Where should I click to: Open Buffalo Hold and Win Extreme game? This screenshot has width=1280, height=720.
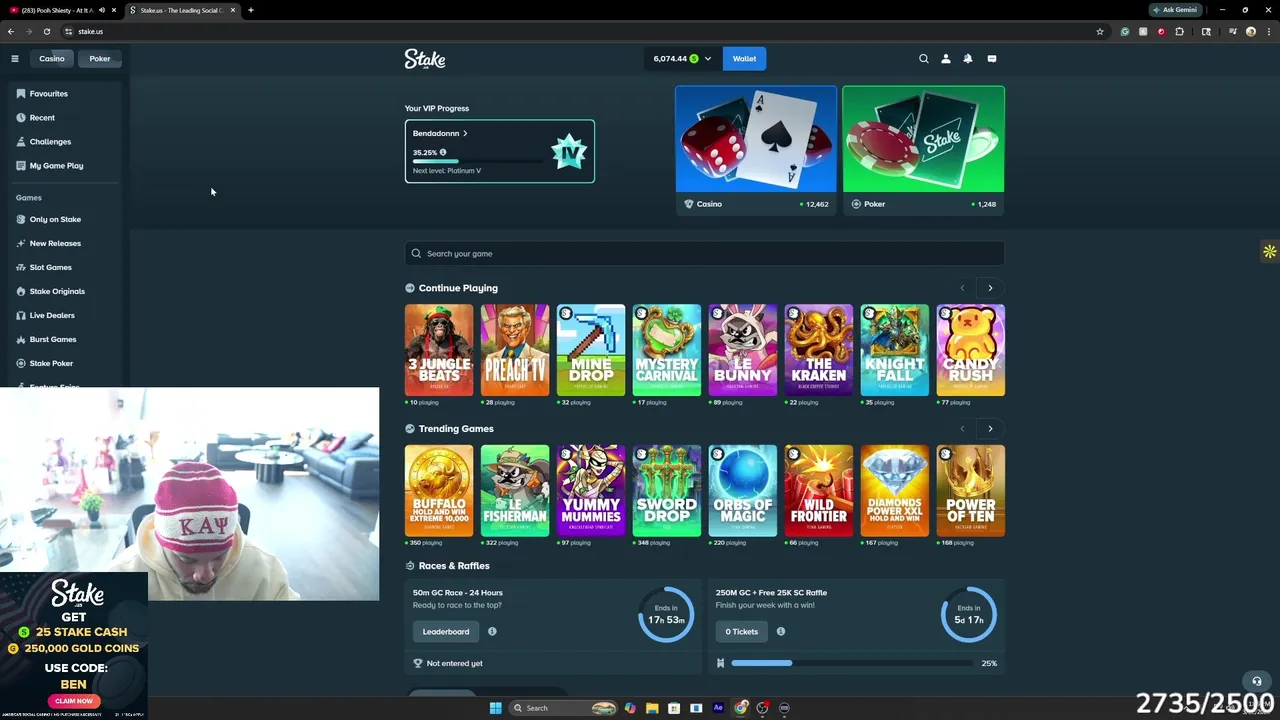(439, 491)
